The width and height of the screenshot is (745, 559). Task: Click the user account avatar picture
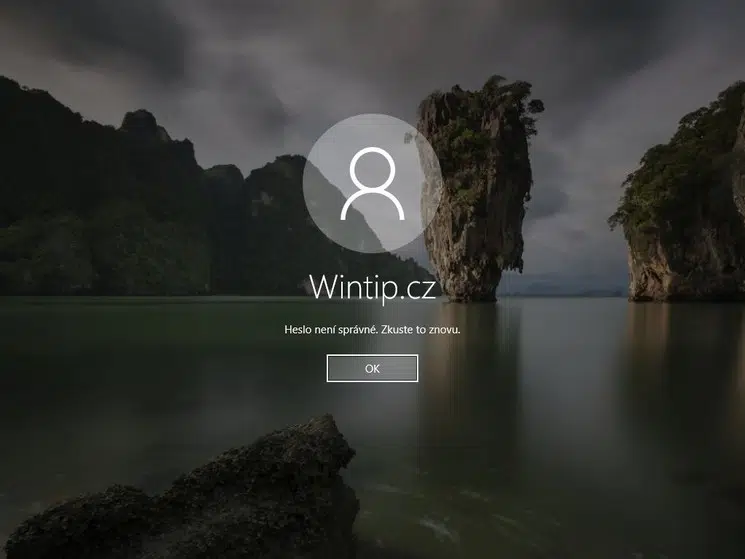coord(372,183)
